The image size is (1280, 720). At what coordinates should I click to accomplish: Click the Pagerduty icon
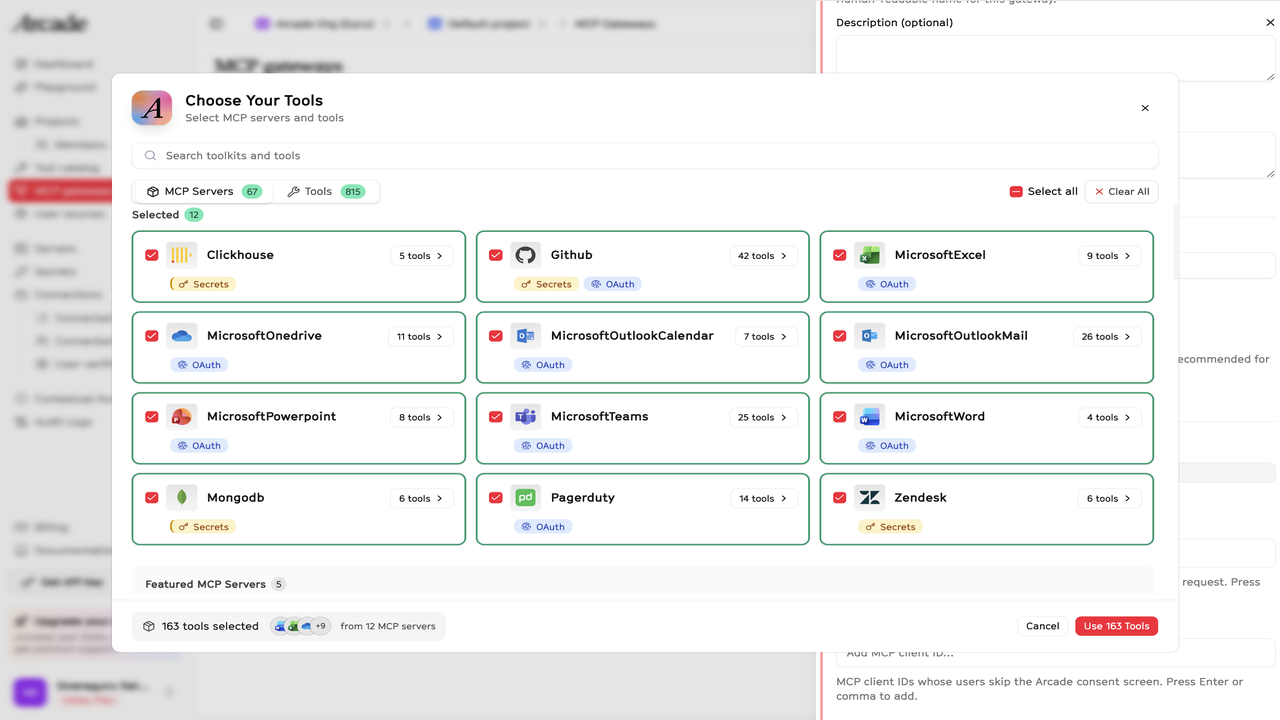point(525,498)
